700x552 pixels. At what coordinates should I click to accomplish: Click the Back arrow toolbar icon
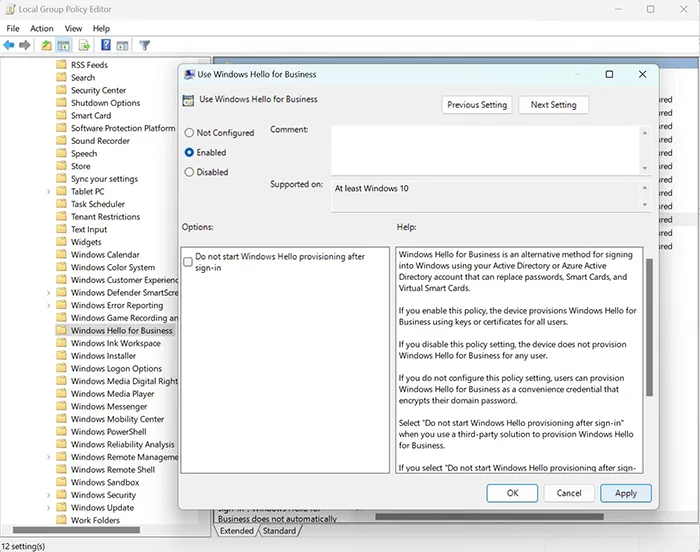(9, 45)
